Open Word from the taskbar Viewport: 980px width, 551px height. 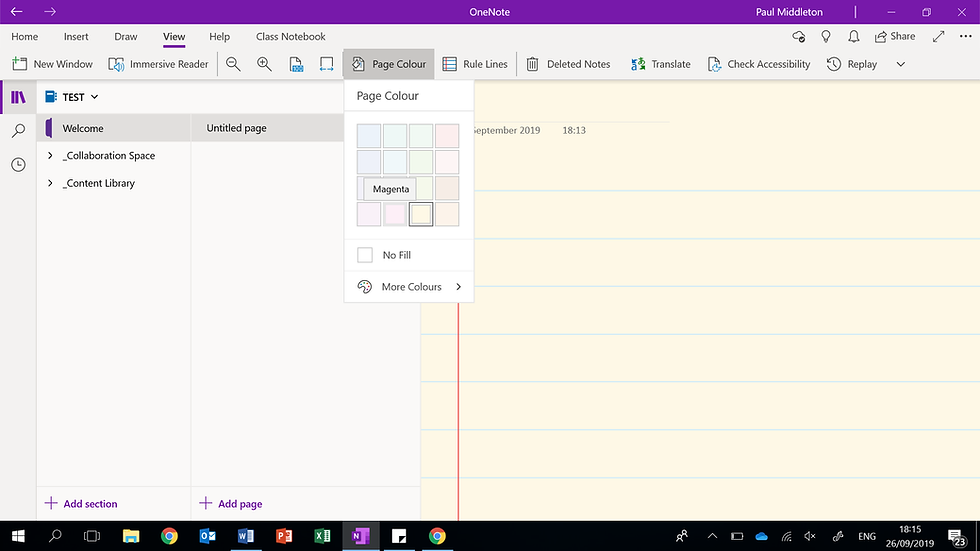point(246,536)
